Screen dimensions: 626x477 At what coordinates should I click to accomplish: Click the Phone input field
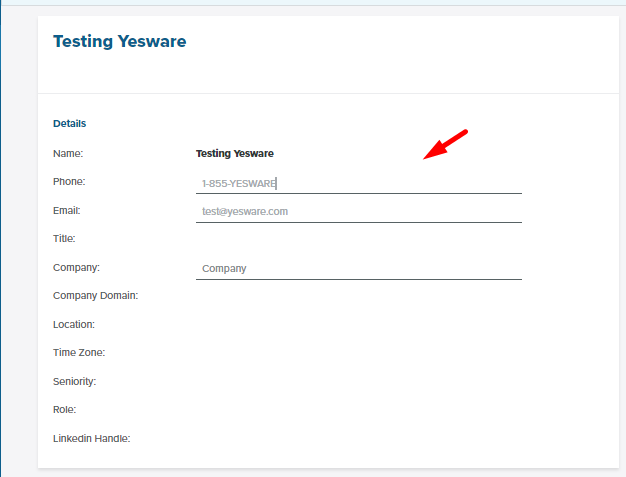[359, 184]
